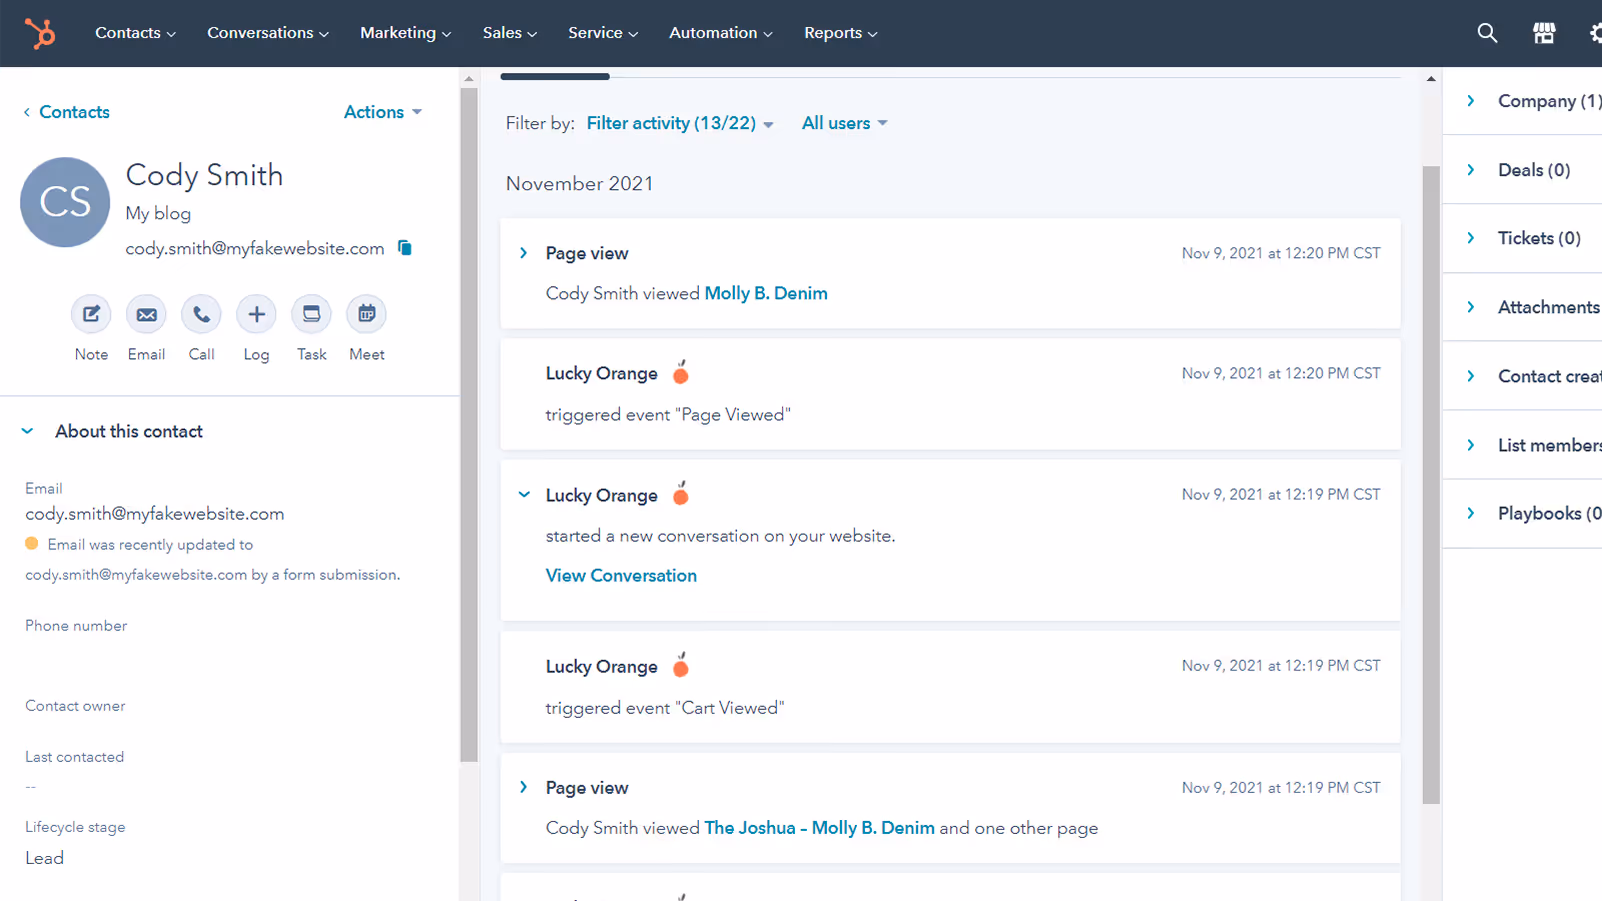Screen dimensions: 1602x901
Task: Click the HubSpot sprocket logo
Action: [40, 33]
